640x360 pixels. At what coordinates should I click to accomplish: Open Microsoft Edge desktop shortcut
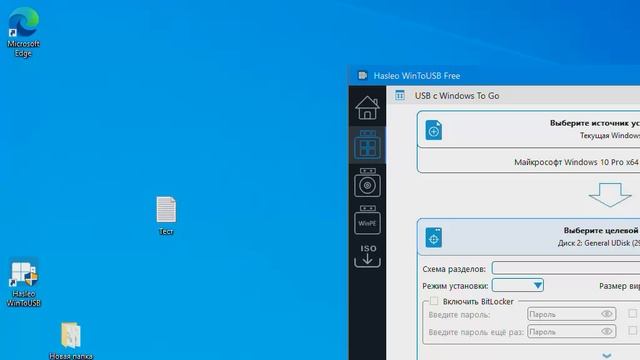(x=23, y=32)
